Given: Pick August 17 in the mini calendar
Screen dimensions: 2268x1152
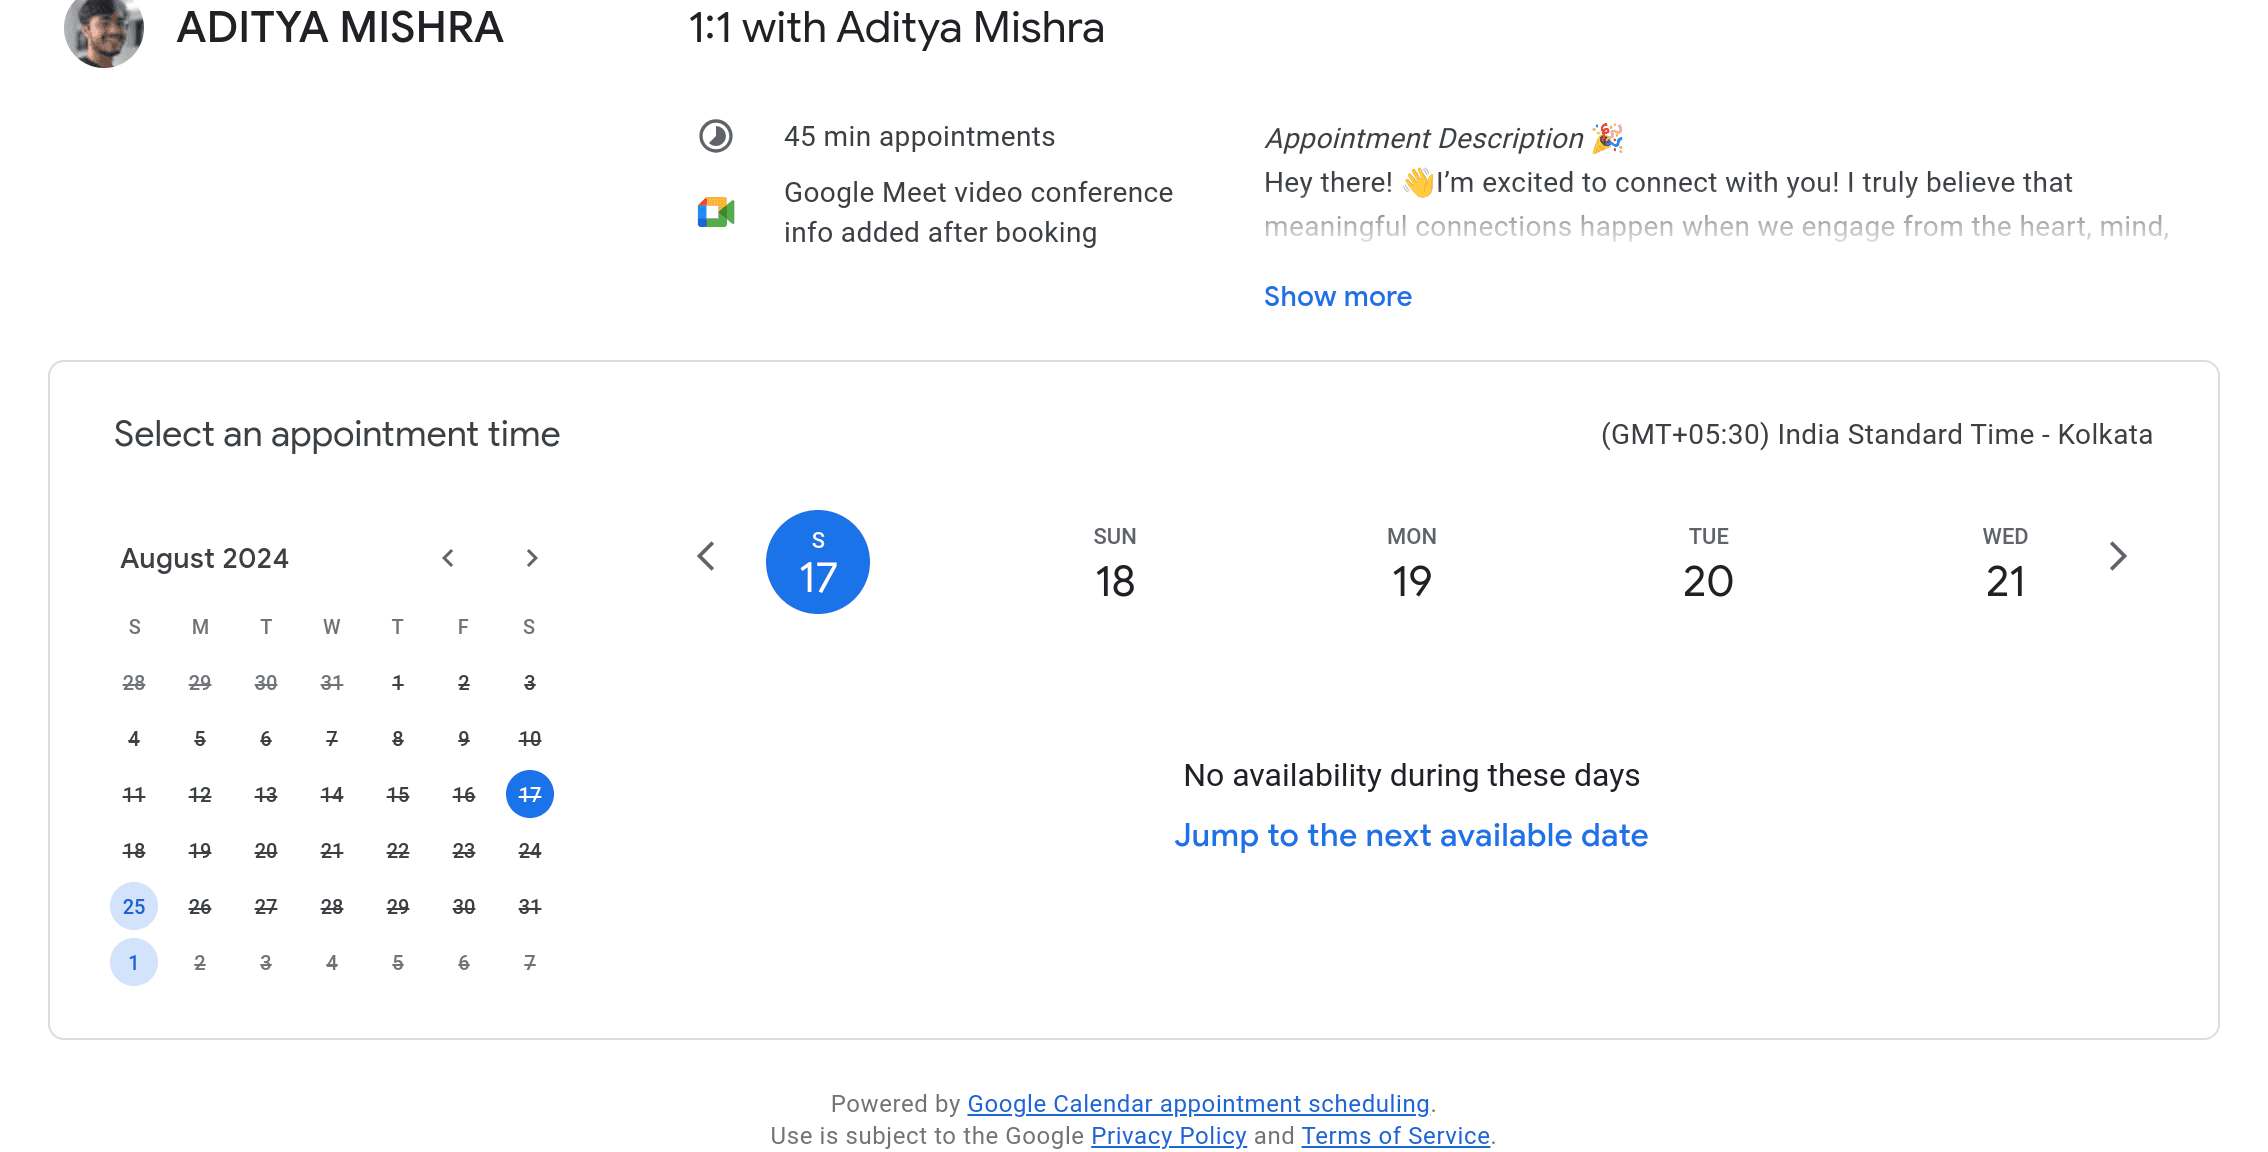Looking at the screenshot, I should 530,794.
